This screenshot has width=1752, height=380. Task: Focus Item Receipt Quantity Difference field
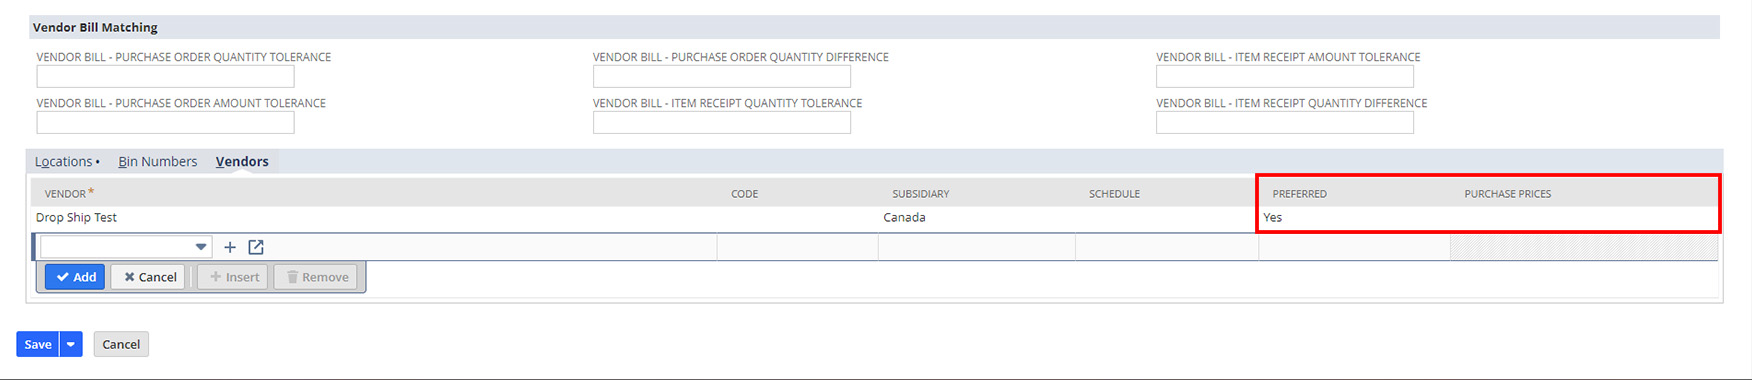pyautogui.click(x=1285, y=122)
